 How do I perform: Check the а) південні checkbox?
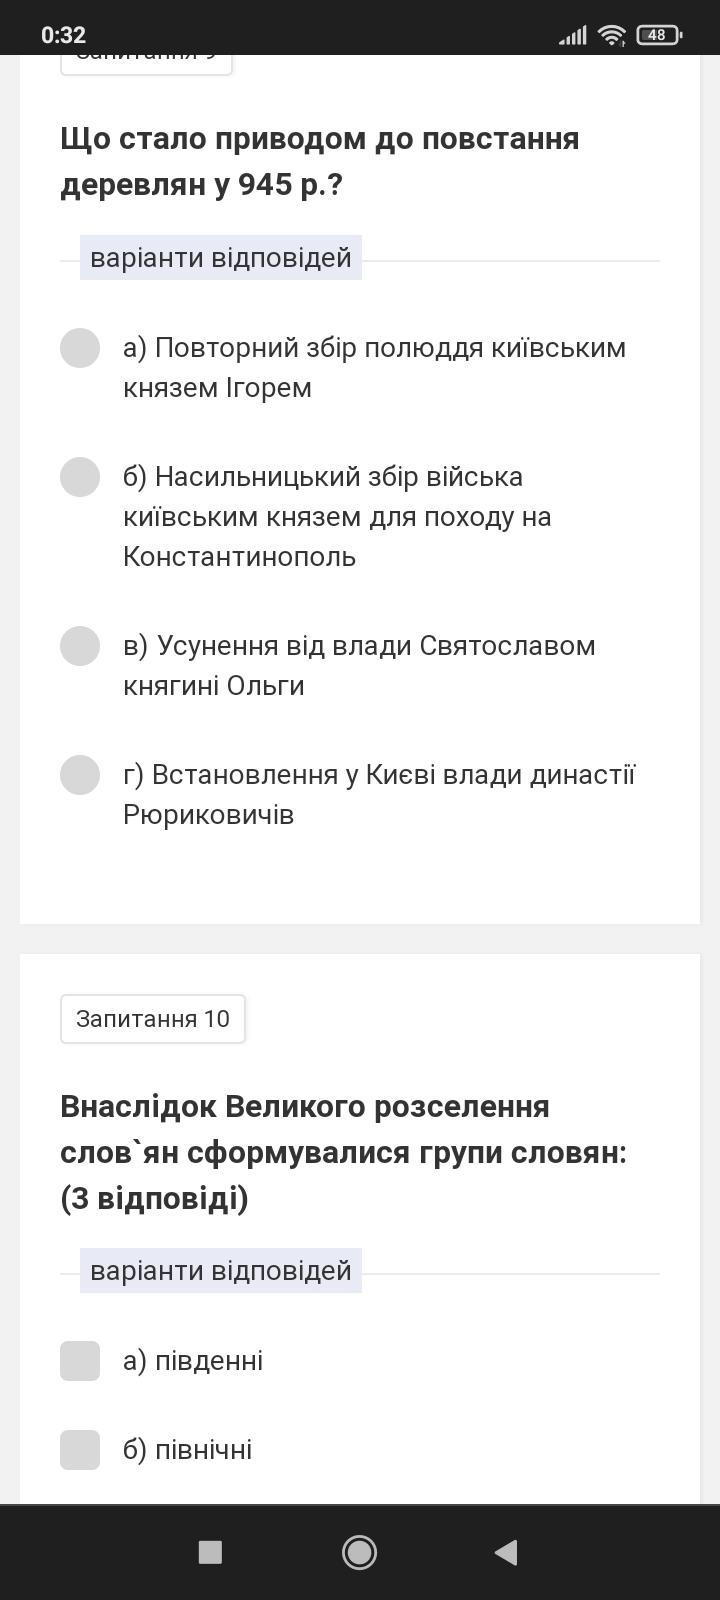(80, 1361)
